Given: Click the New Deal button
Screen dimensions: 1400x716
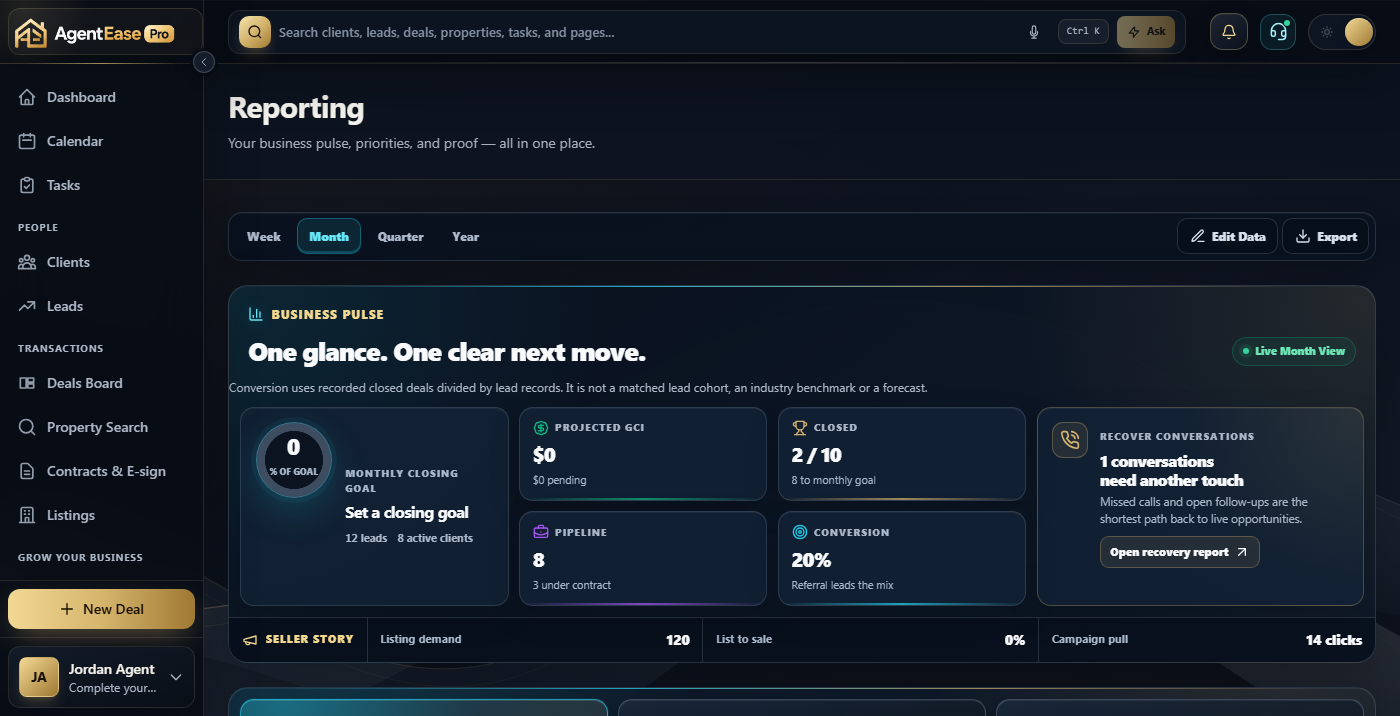Looking at the screenshot, I should click(x=101, y=609).
